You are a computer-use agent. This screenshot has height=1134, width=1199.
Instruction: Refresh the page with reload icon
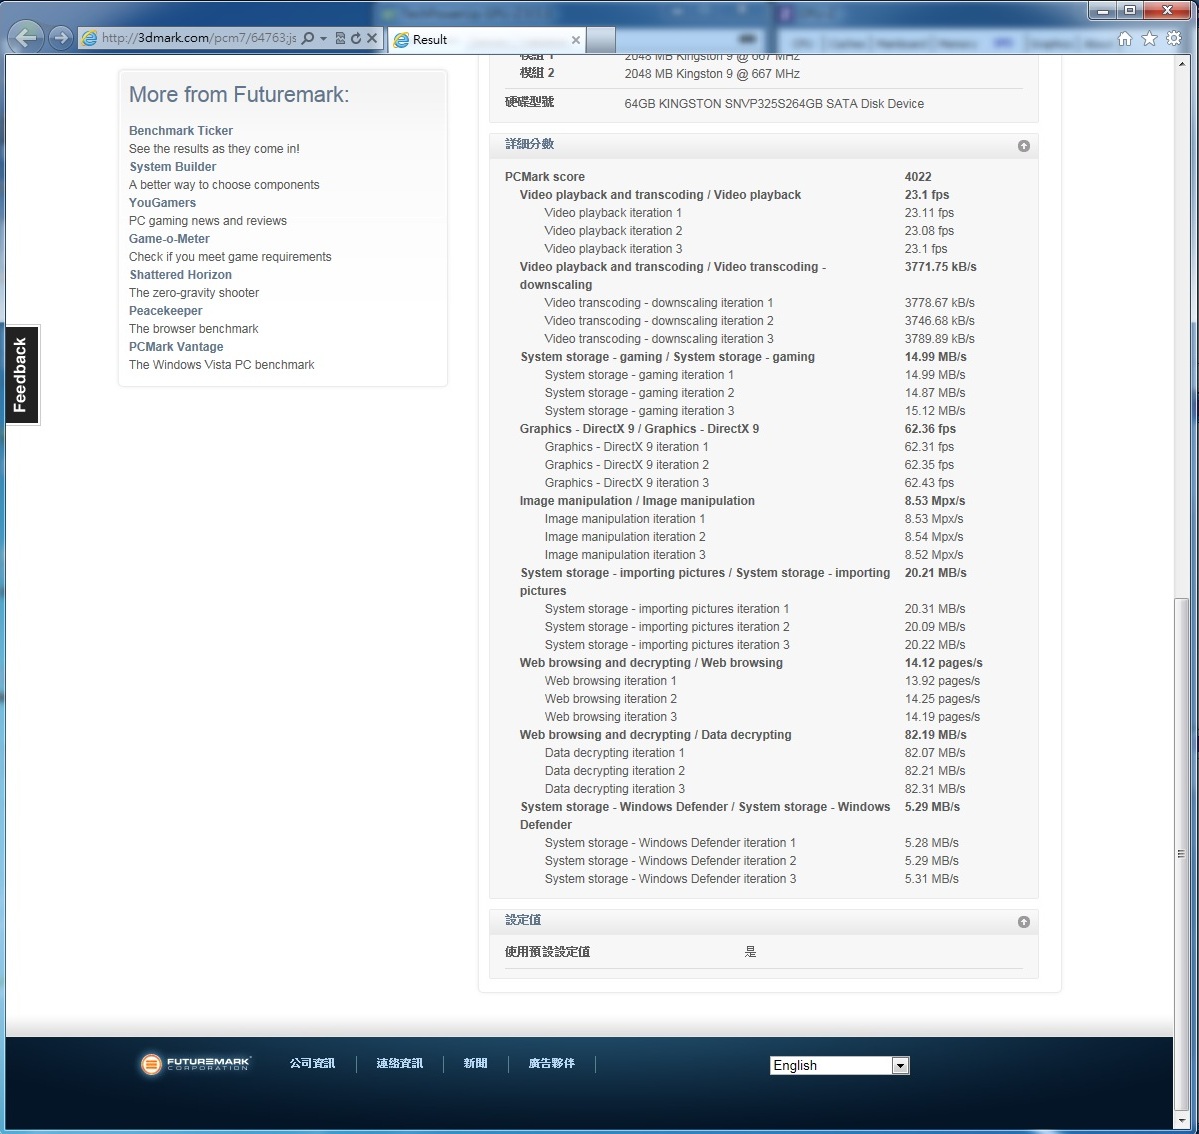355,38
